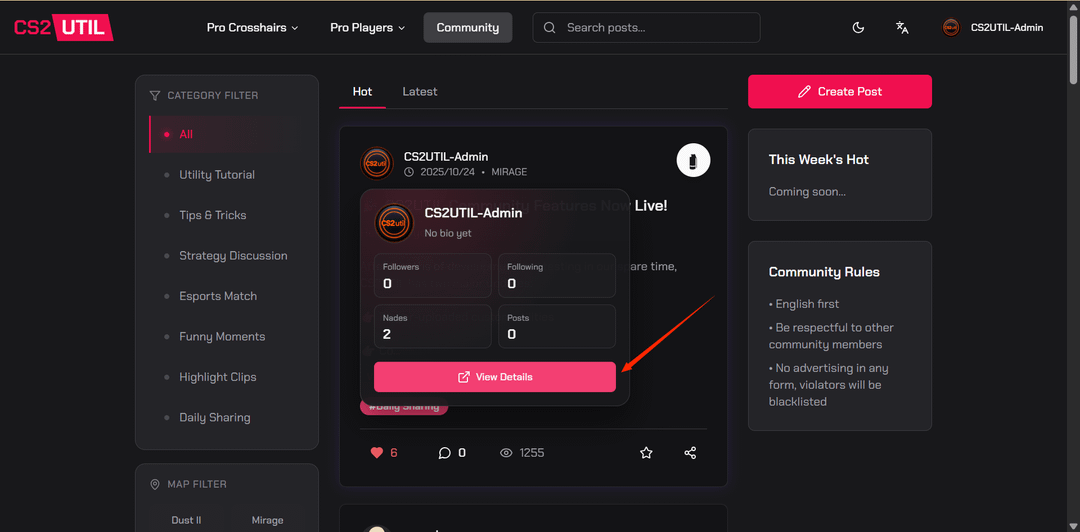Toggle dark mode moon icon
Viewport: 1080px width, 532px height.
[x=858, y=28]
